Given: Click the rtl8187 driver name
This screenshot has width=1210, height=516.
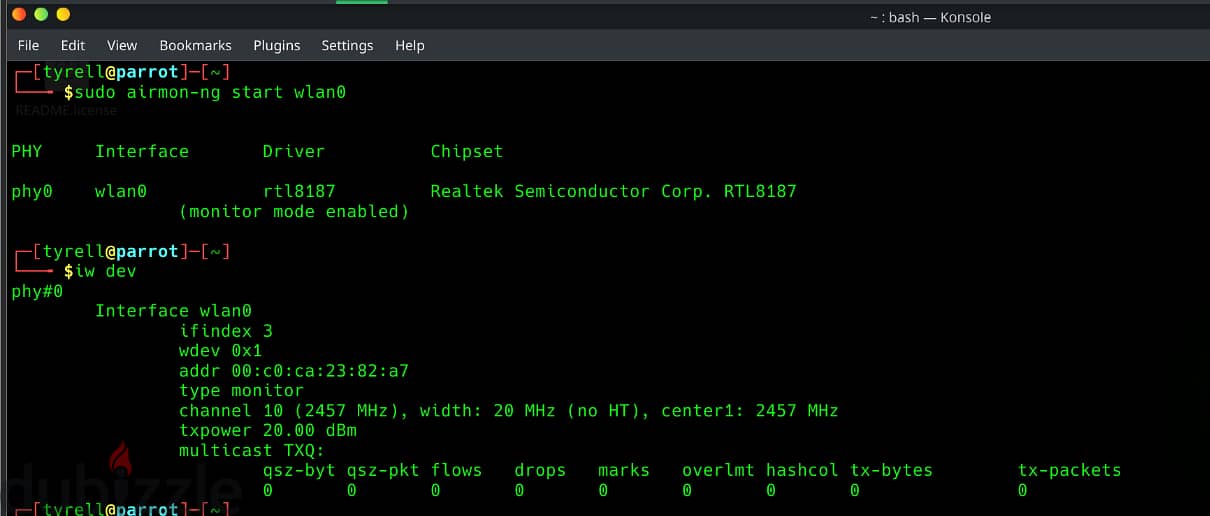Looking at the screenshot, I should [299, 191].
